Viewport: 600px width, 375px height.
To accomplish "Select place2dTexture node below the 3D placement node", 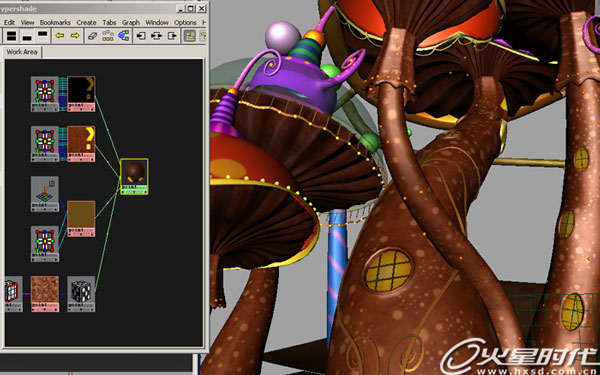I will coord(45,244).
